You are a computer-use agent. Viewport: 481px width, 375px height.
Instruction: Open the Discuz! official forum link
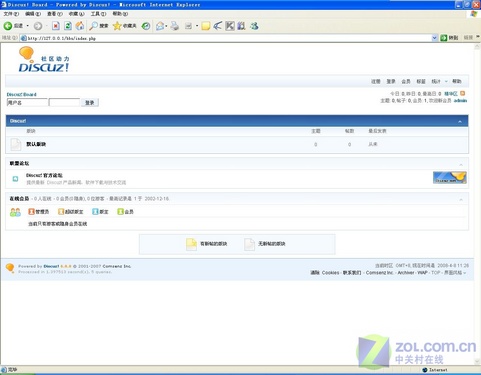pyautogui.click(x=44, y=175)
